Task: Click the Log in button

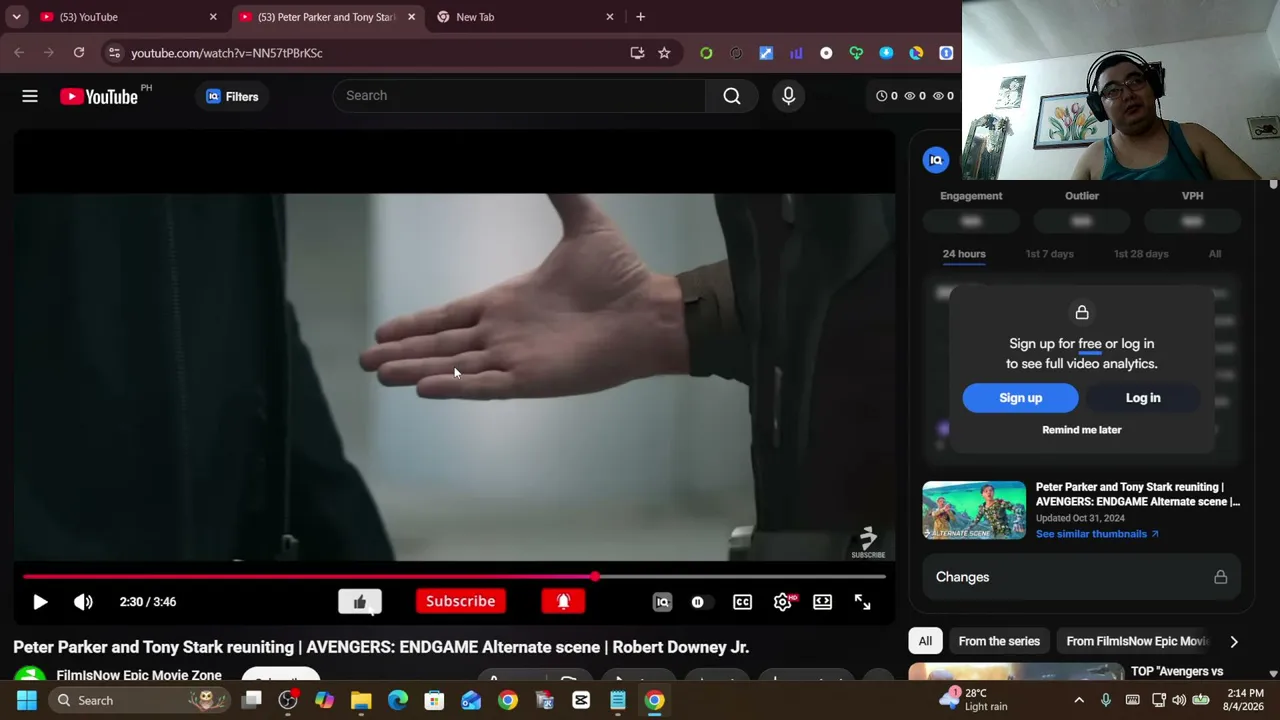Action: 1143,398
